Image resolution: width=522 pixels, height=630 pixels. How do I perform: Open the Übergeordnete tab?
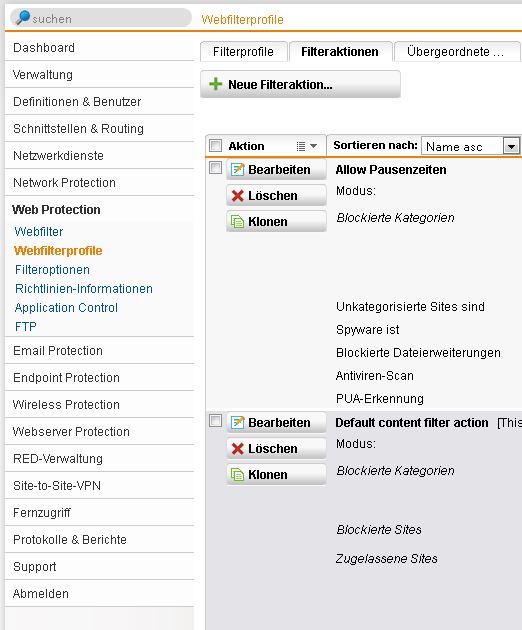point(457,51)
